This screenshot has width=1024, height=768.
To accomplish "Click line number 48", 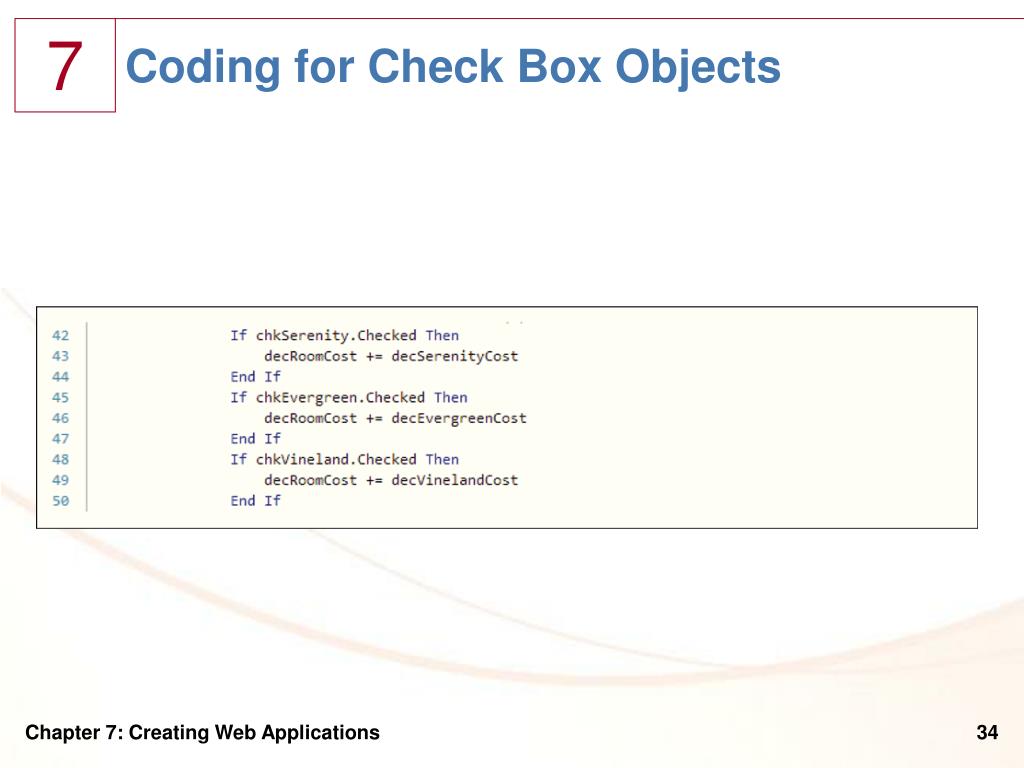I will point(60,460).
